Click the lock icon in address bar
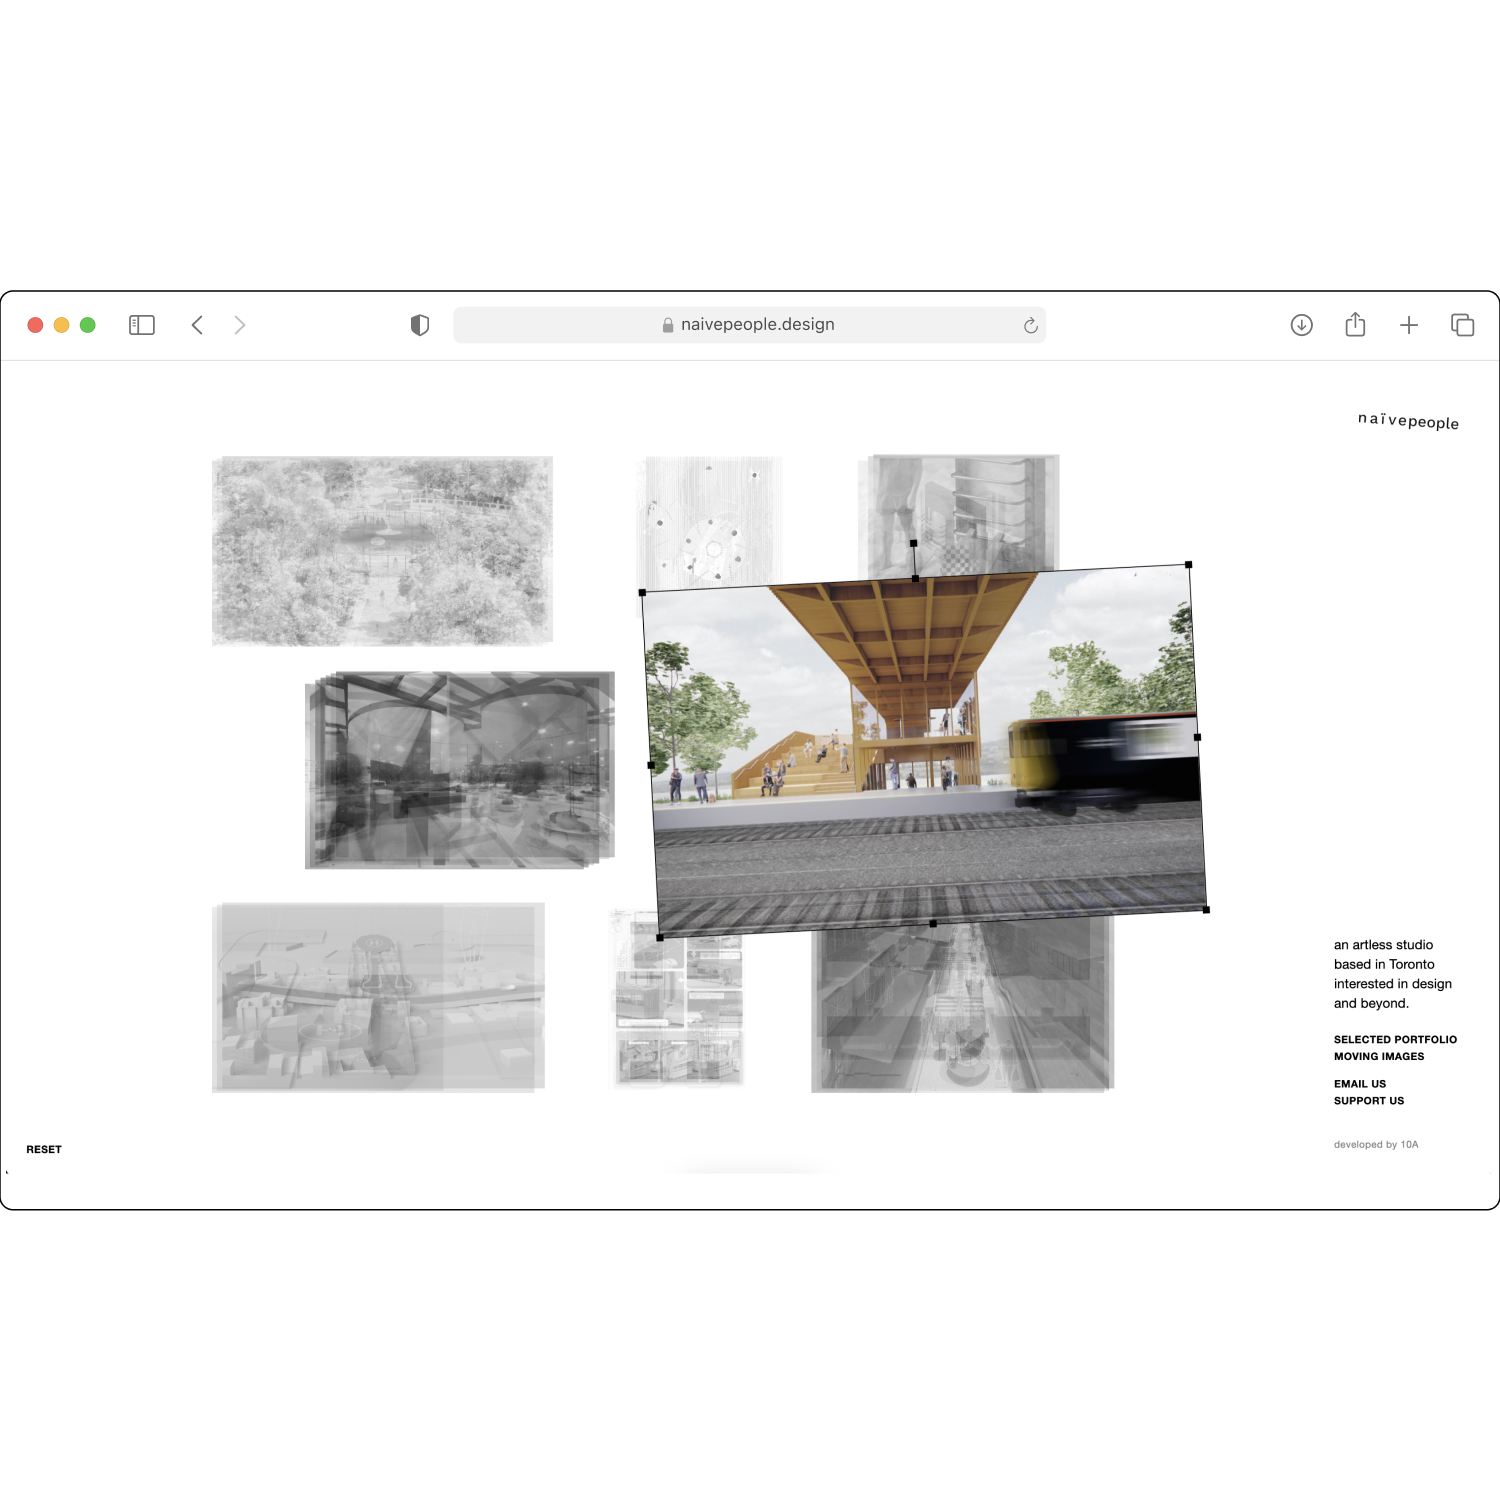This screenshot has height=1500, width=1500. coord(667,325)
